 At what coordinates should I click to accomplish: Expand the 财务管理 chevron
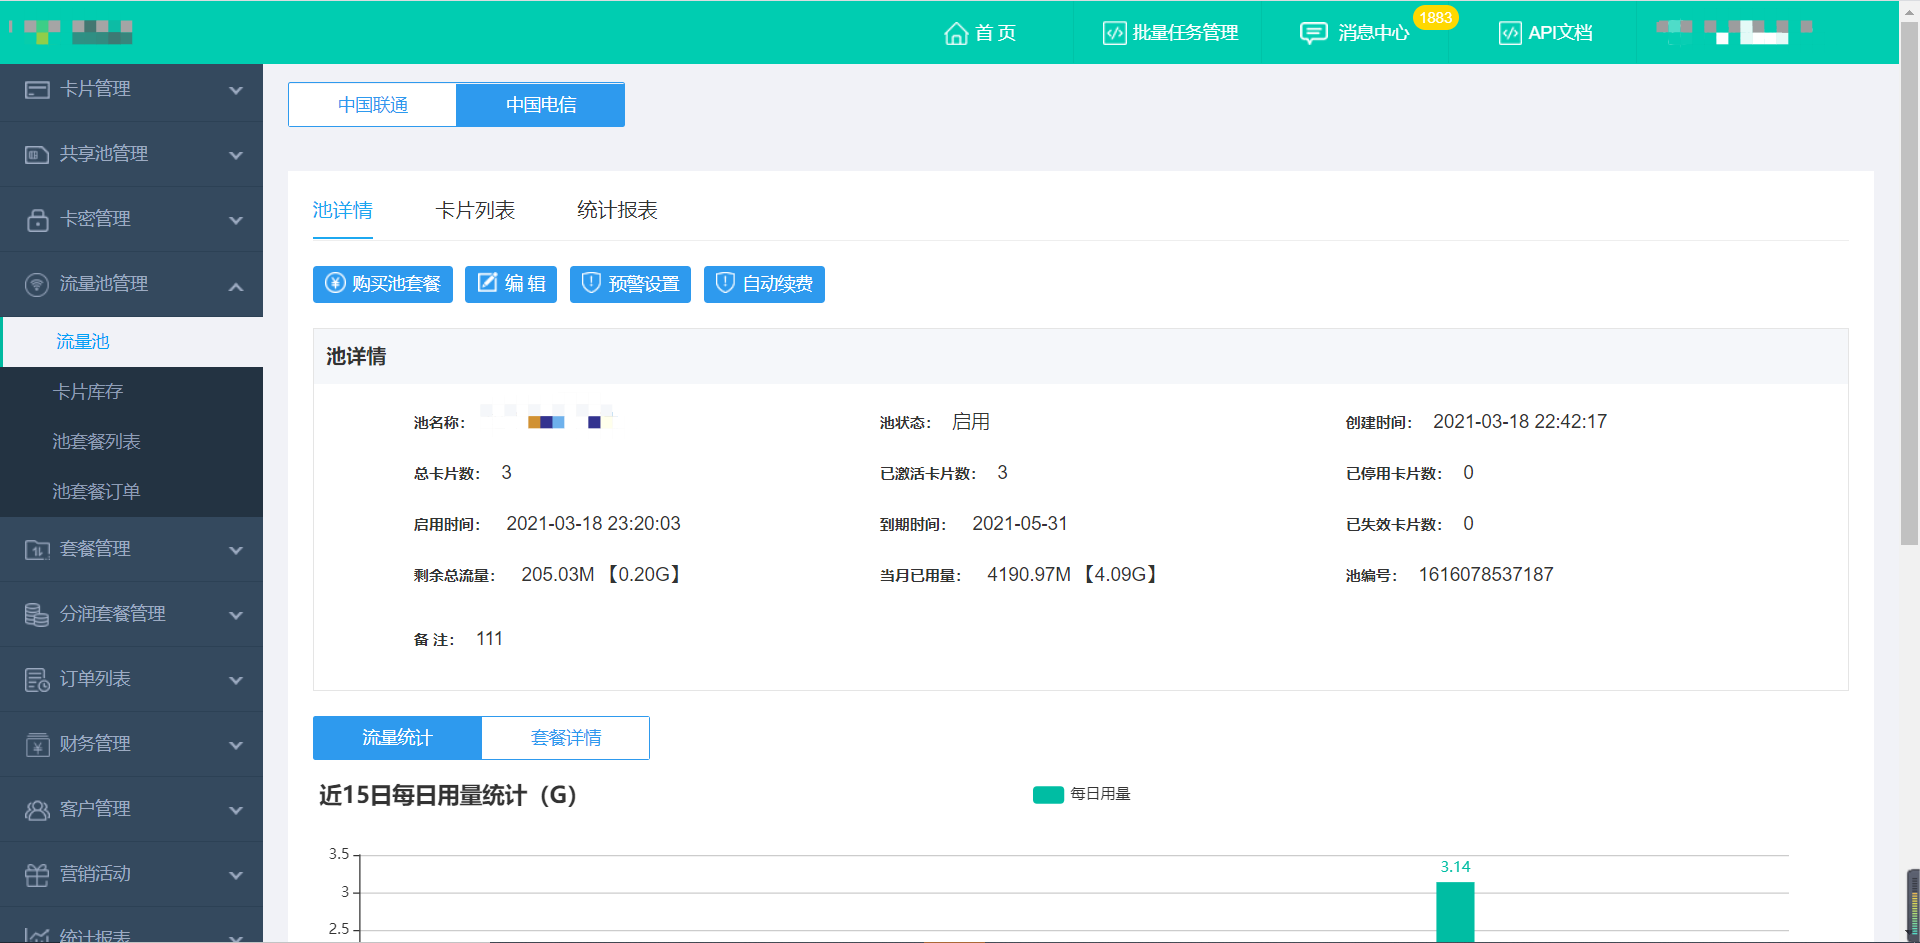(236, 745)
